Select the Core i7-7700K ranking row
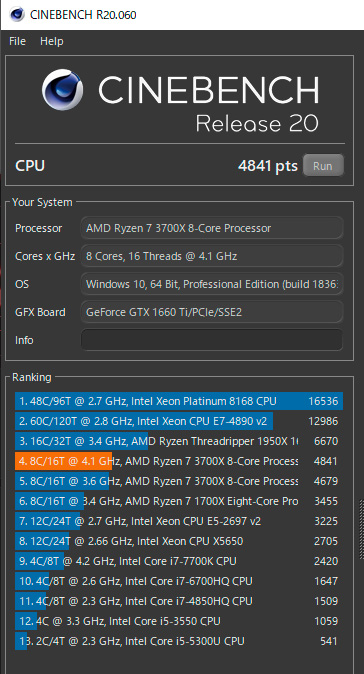 [179, 561]
